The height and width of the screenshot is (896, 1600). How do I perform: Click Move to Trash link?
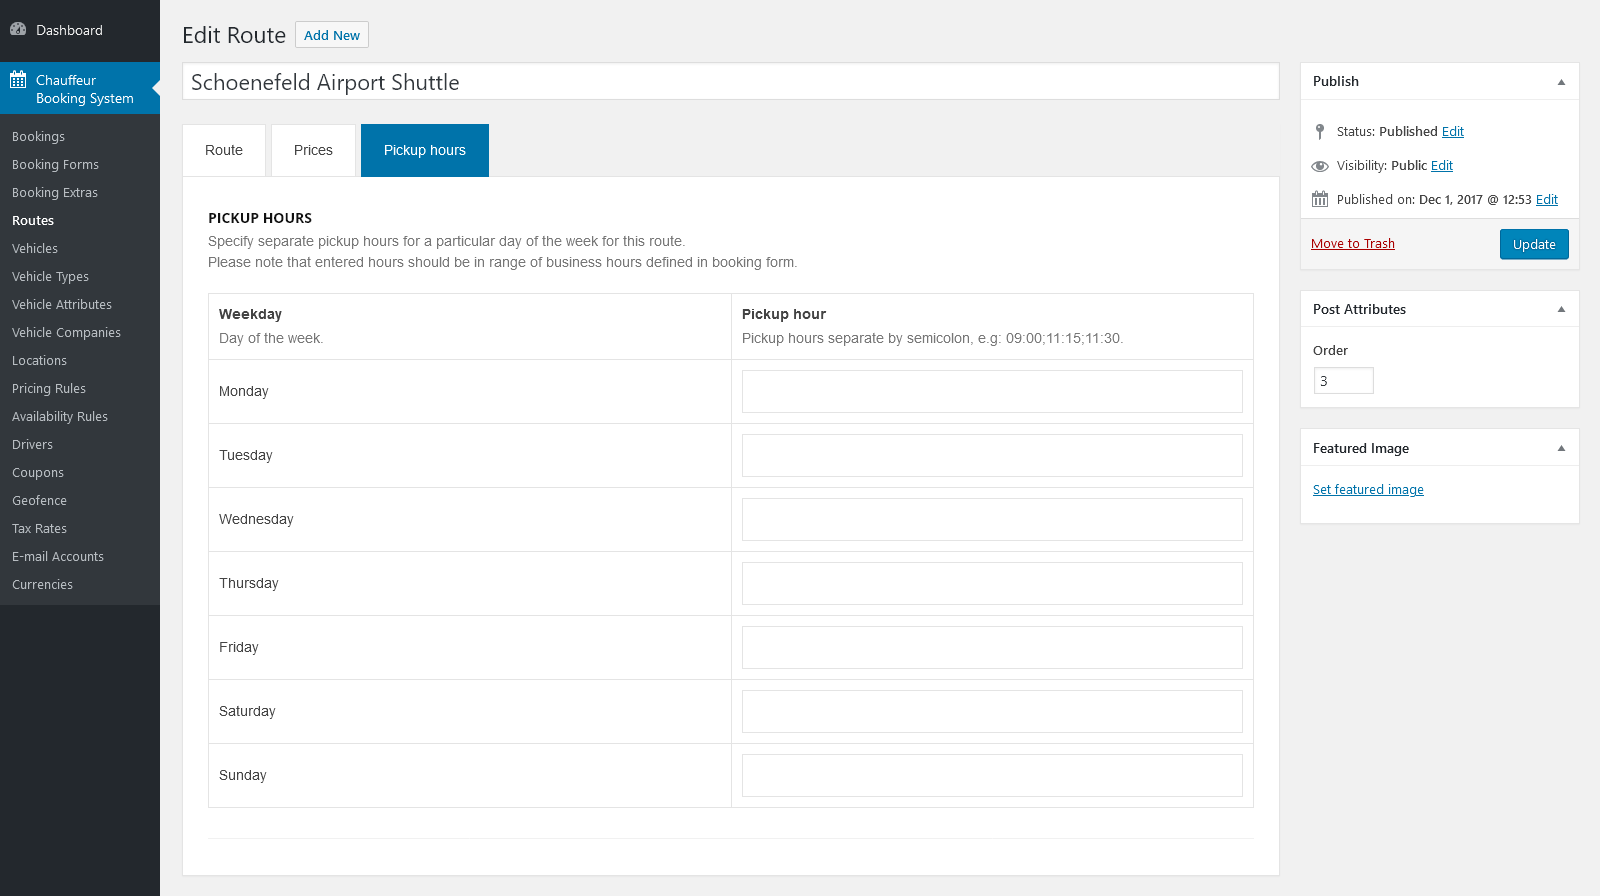1353,243
